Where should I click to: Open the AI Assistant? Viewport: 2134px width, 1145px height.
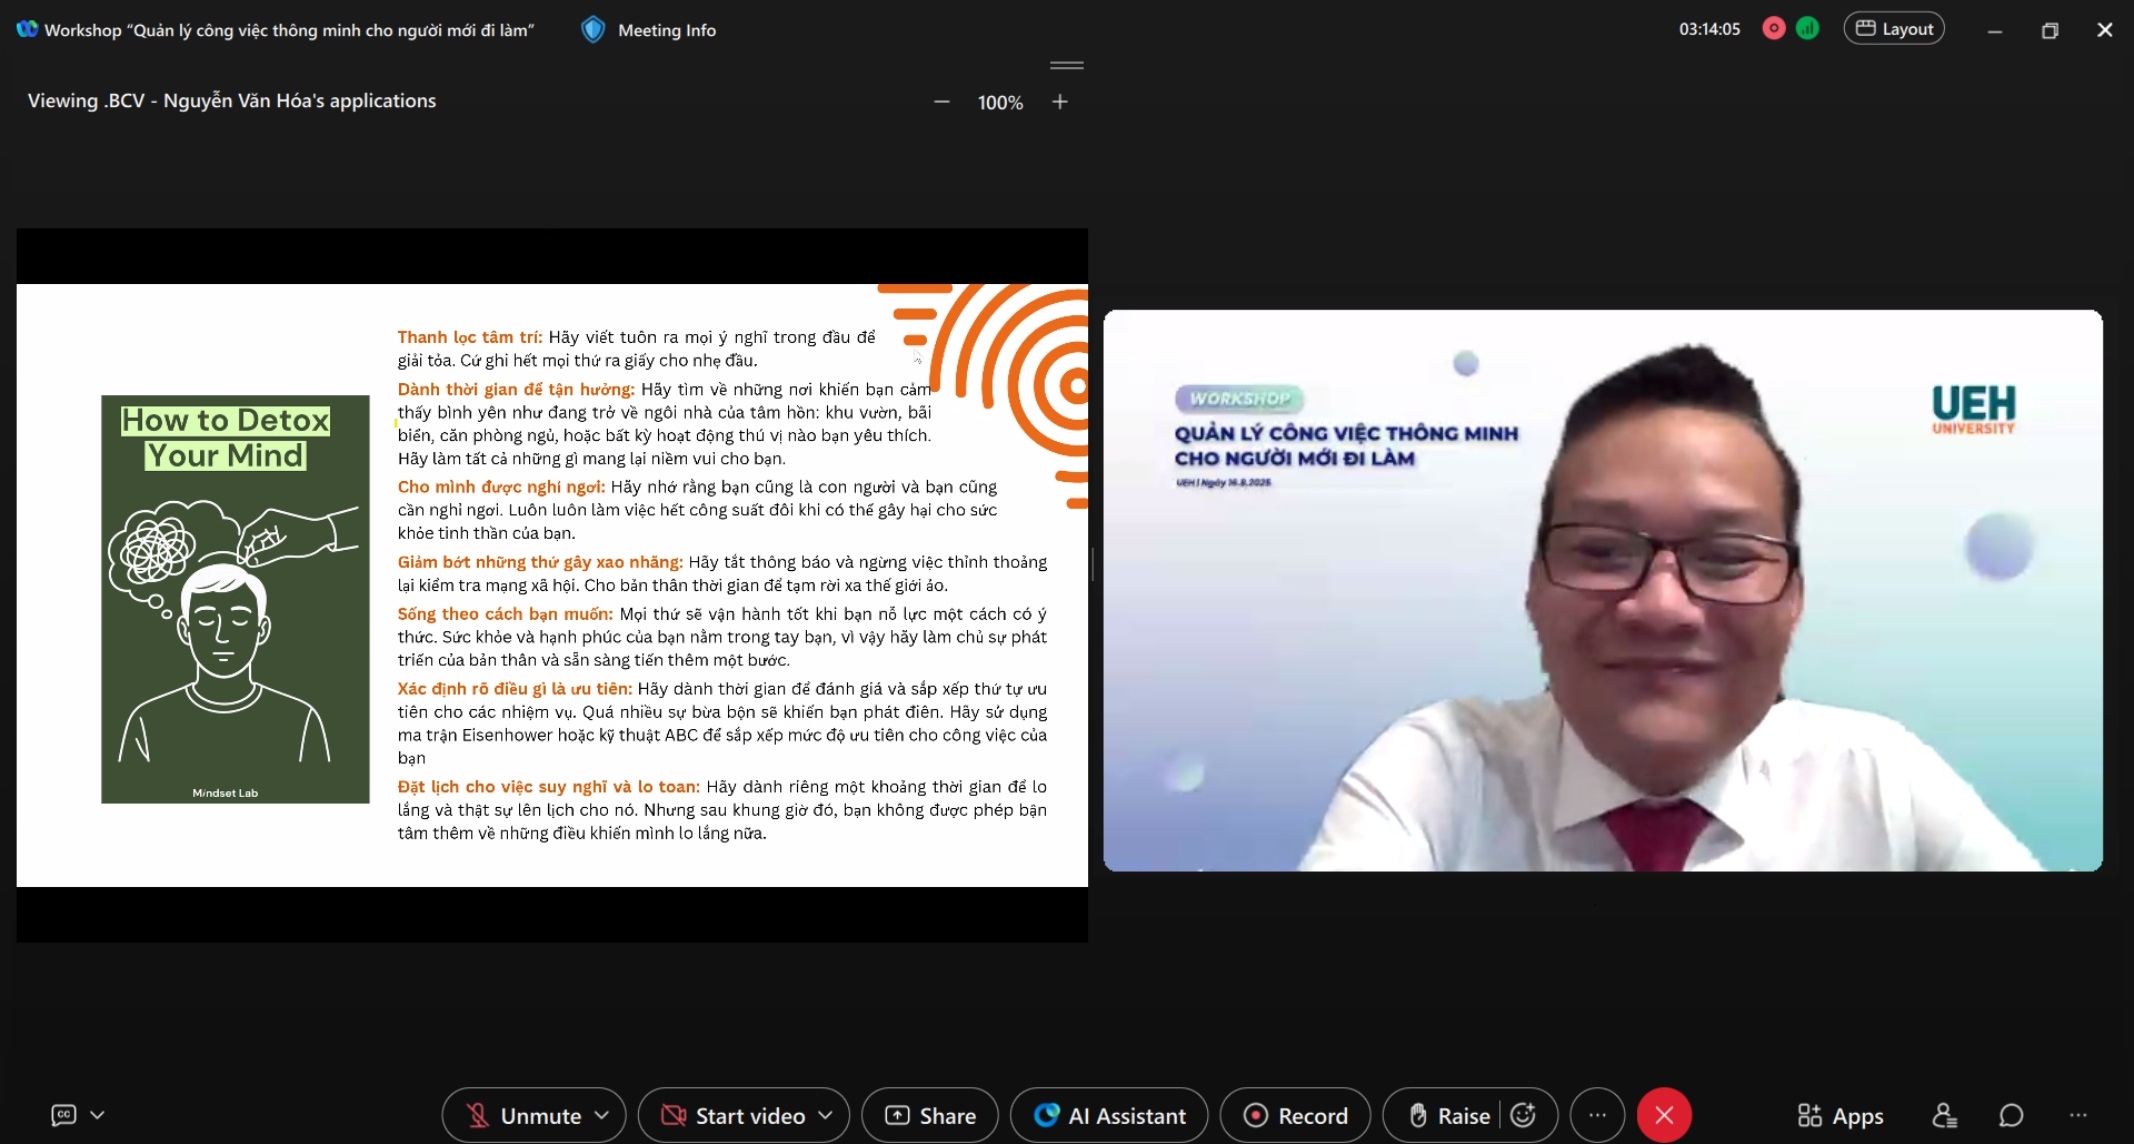click(x=1109, y=1116)
